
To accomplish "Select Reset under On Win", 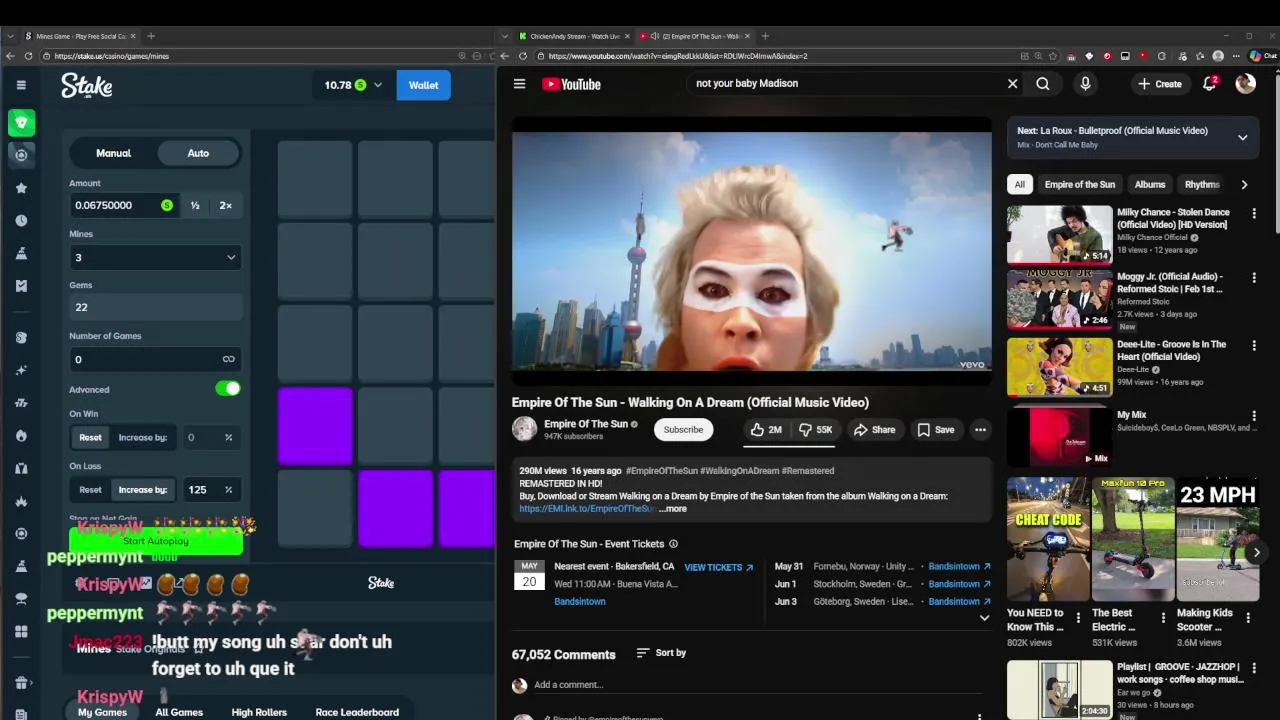I will 90,437.
